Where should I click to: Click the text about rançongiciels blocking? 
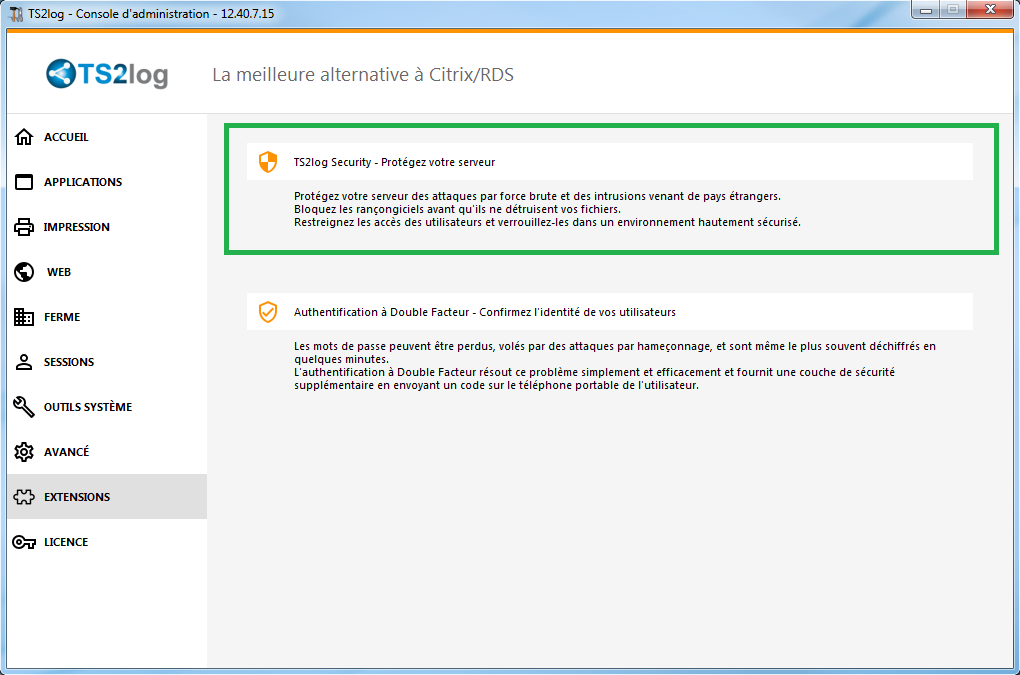click(x=457, y=209)
